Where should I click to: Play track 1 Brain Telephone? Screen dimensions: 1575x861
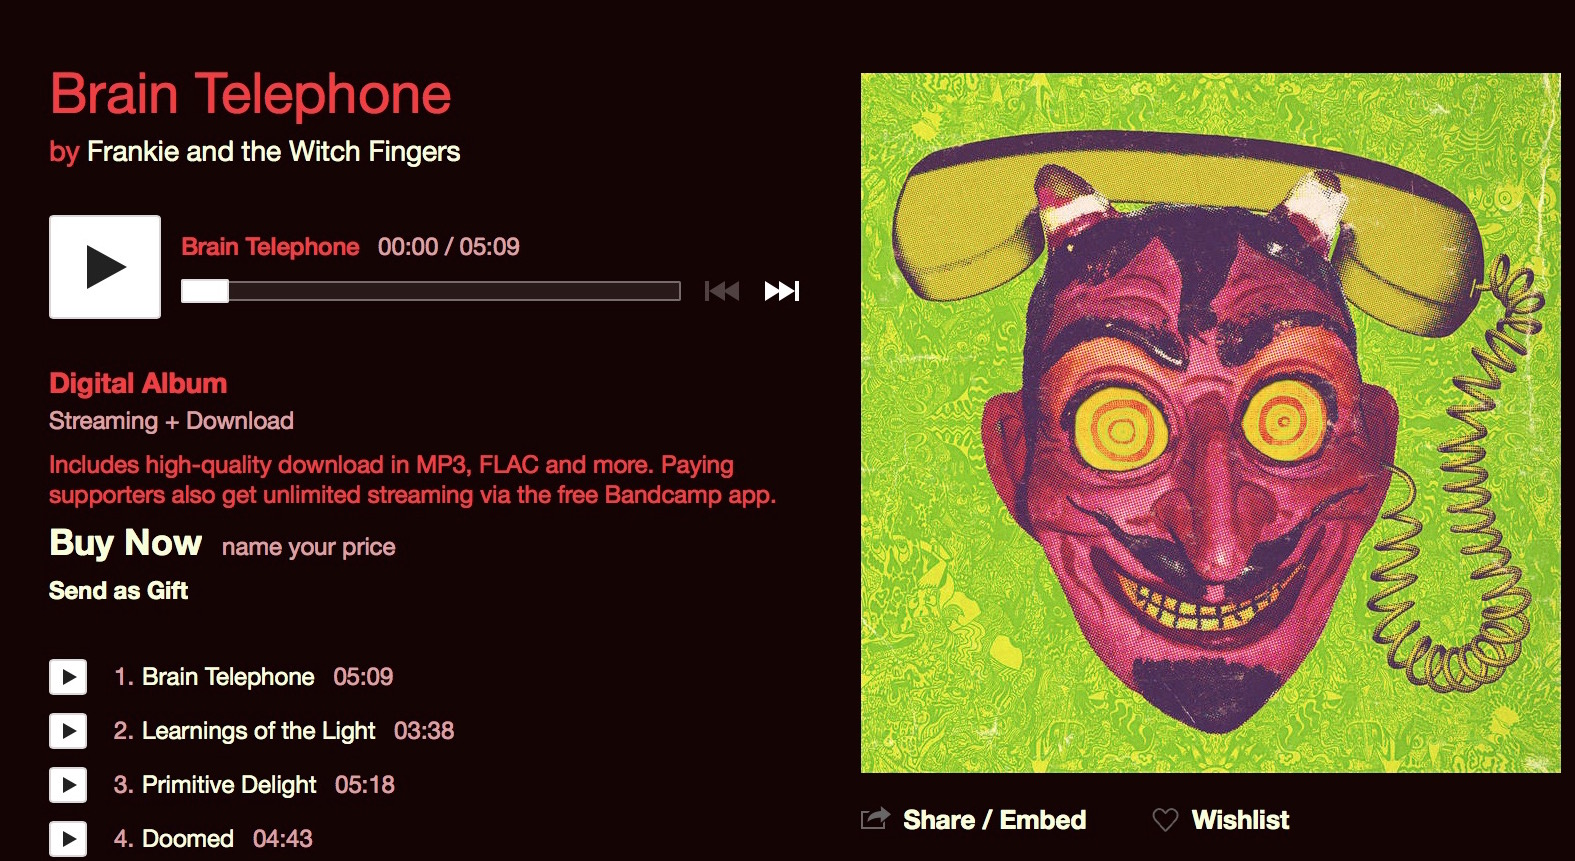click(x=68, y=677)
